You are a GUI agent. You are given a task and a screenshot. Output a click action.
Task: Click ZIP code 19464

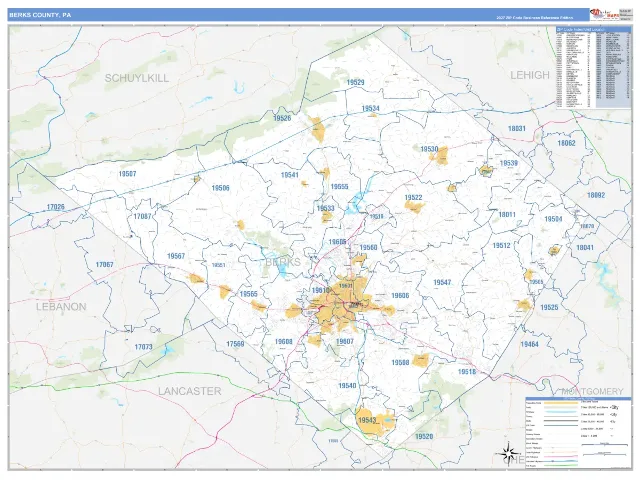(x=529, y=344)
